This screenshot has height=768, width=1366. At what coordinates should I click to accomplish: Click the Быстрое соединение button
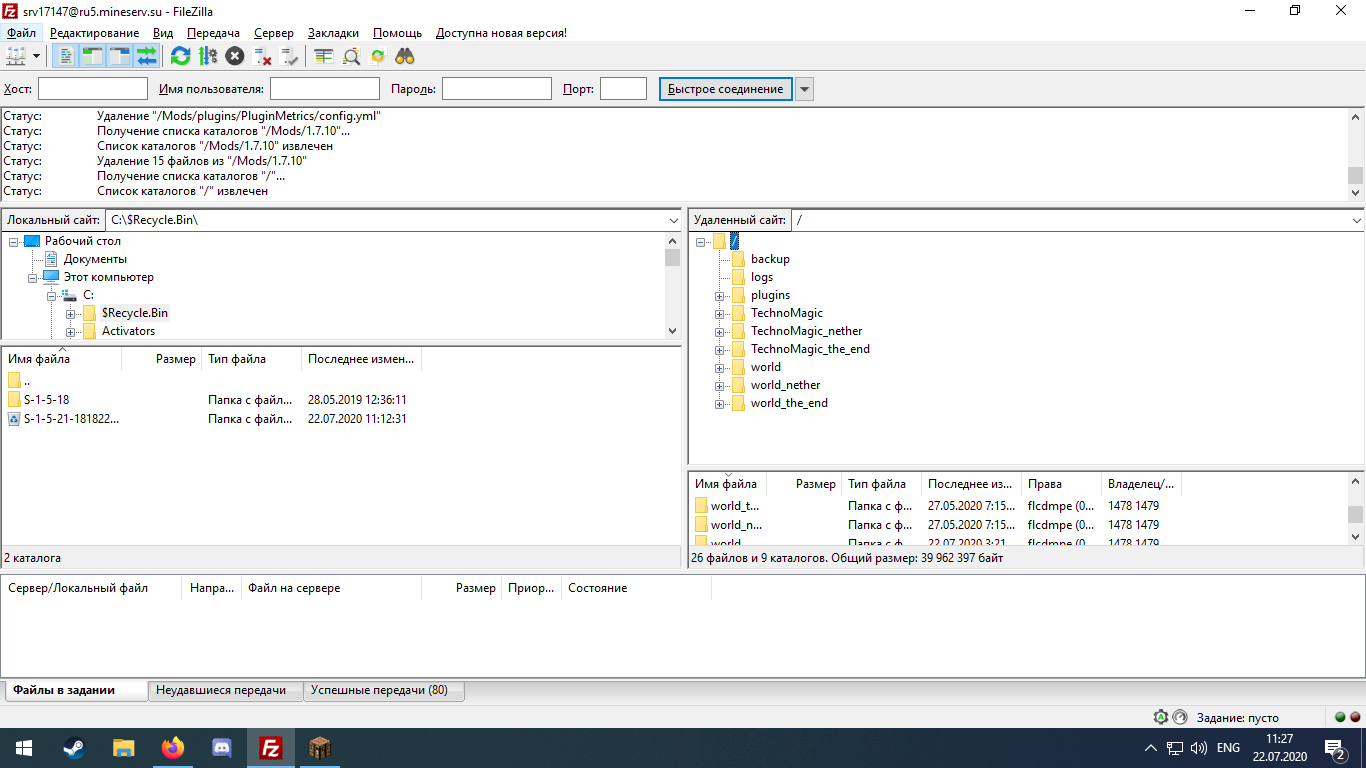coord(726,89)
